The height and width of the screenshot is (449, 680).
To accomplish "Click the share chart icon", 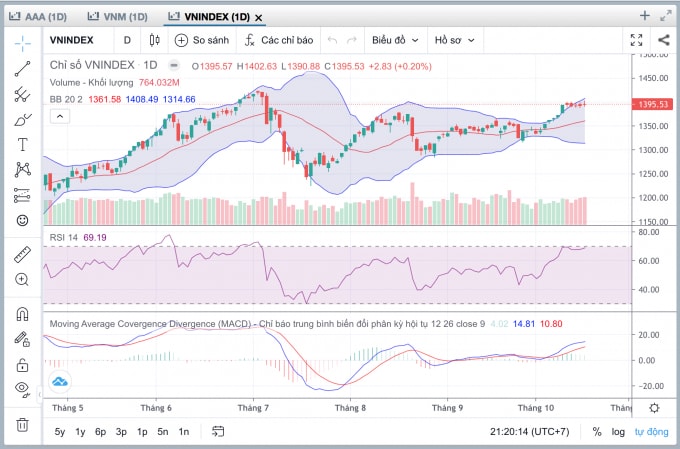I will tap(664, 40).
